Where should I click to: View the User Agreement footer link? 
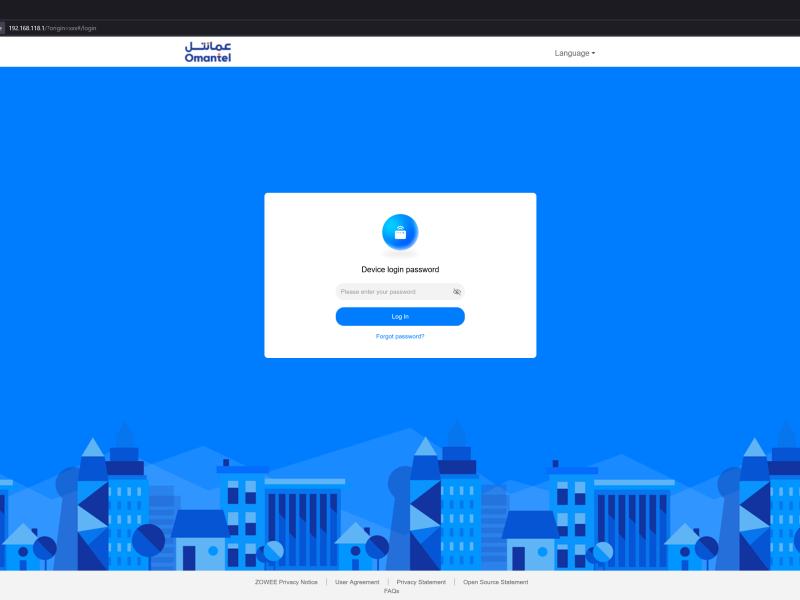pos(357,582)
